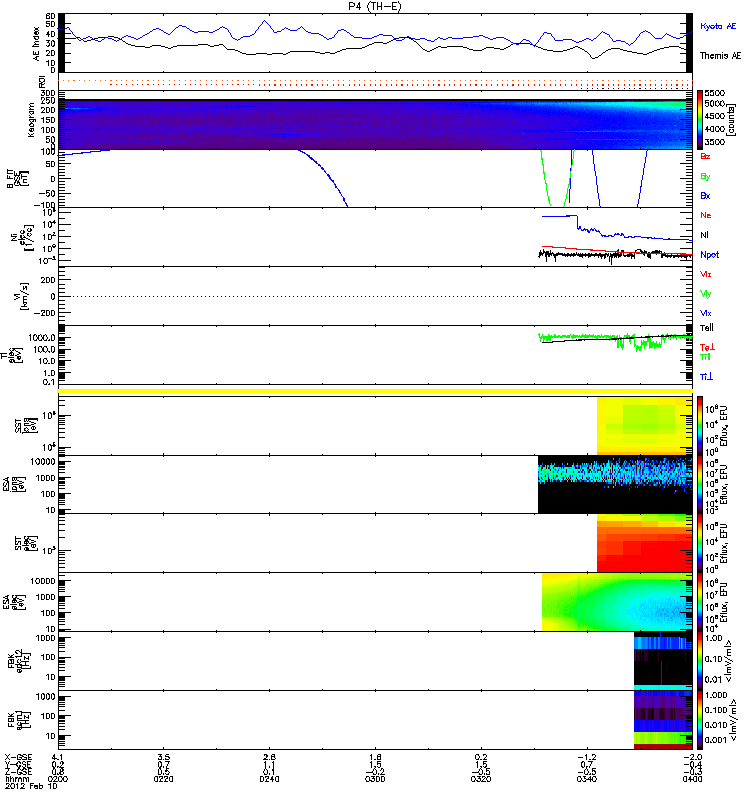Viewport: 750px width, 800px height.
Task: Click the 0200 time tick label
Action: [57, 779]
